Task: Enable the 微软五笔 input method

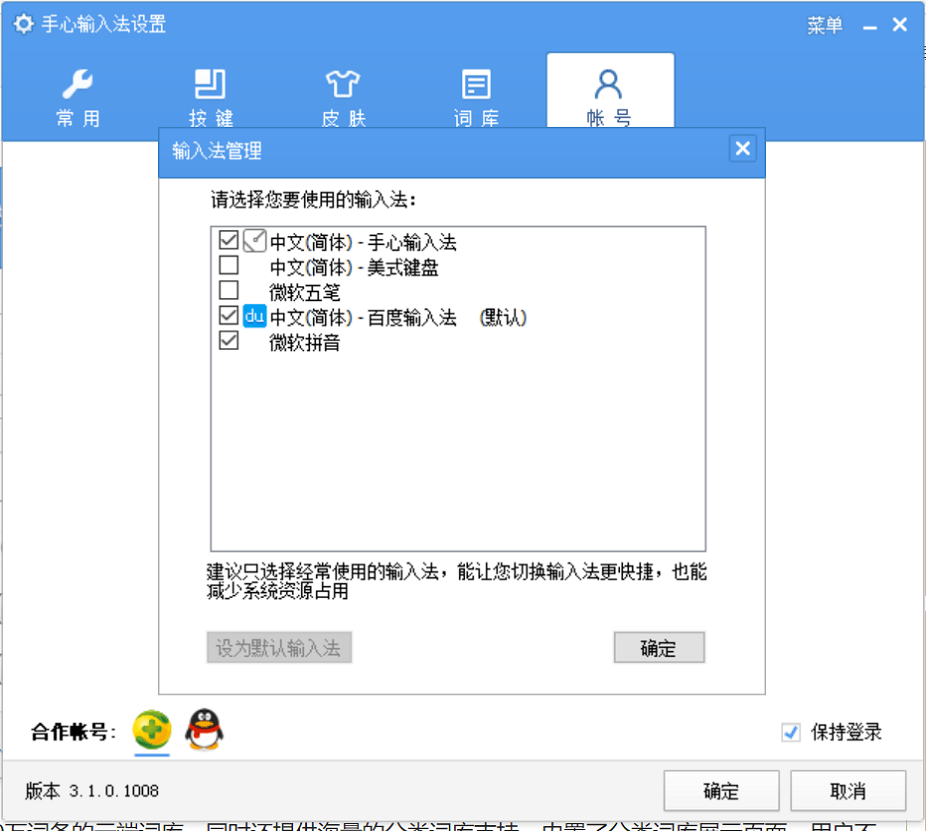Action: pos(227,291)
